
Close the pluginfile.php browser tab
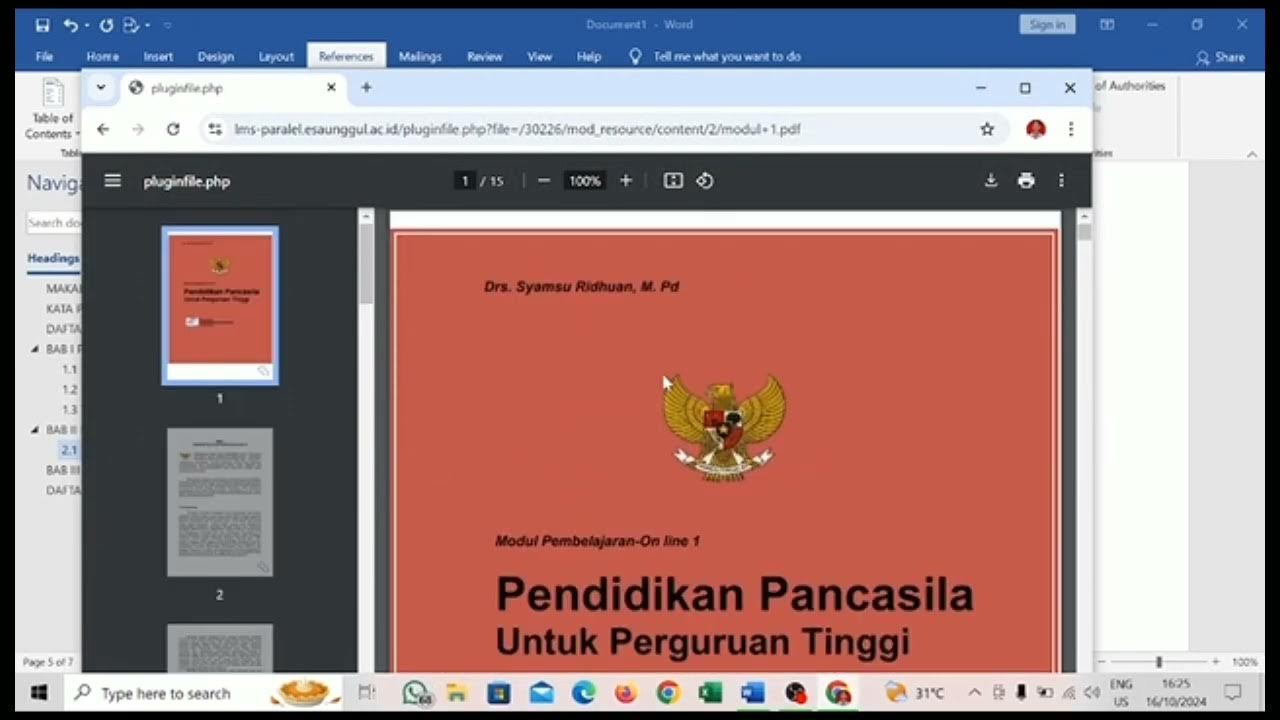(331, 88)
